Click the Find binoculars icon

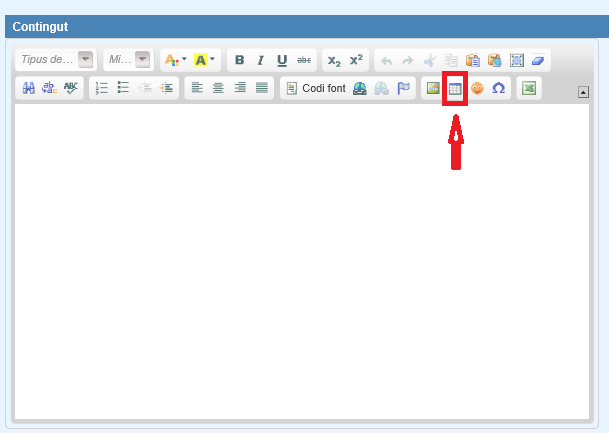tap(28, 88)
